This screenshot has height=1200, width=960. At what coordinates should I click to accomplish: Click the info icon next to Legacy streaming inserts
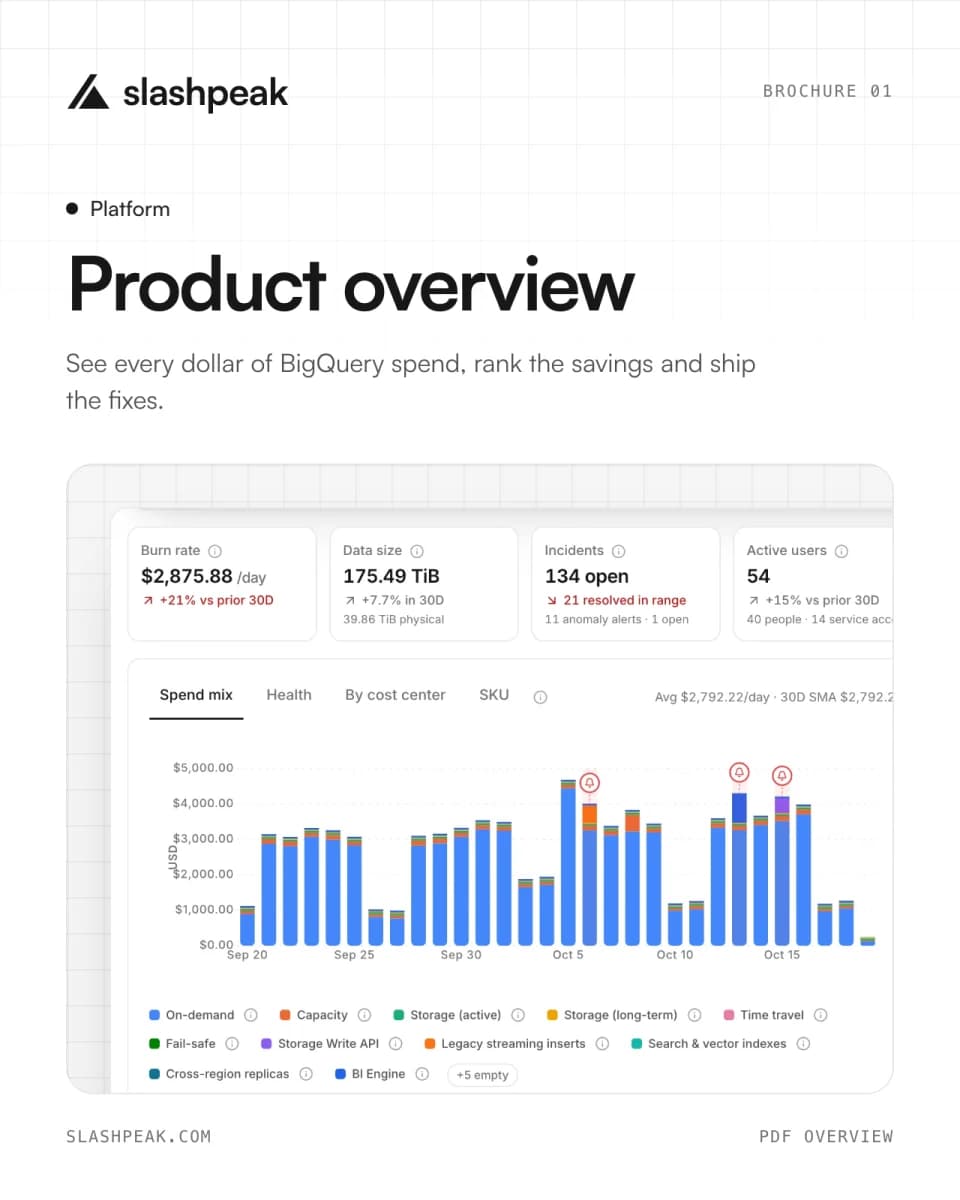tap(603, 1044)
